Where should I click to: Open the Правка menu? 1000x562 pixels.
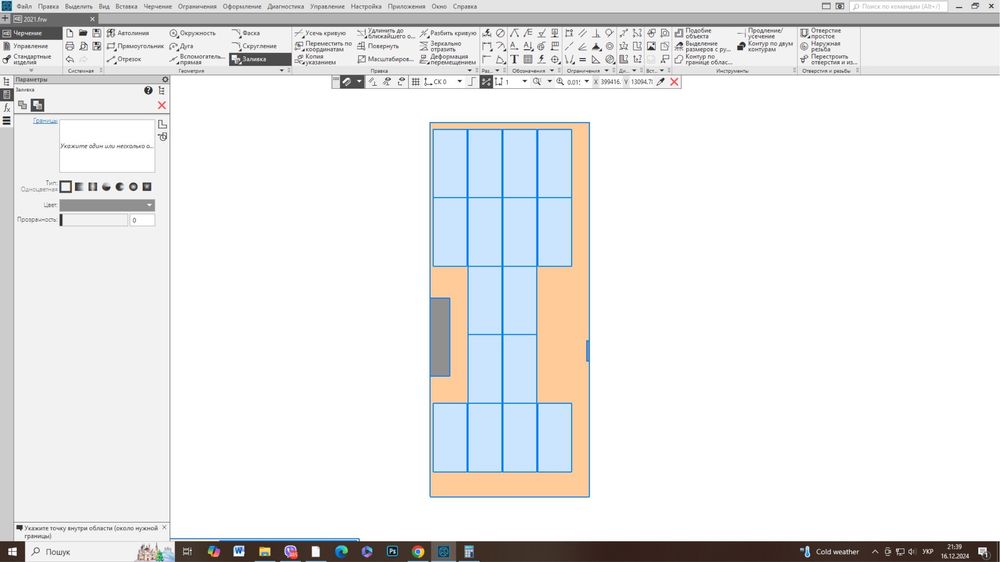[48, 6]
